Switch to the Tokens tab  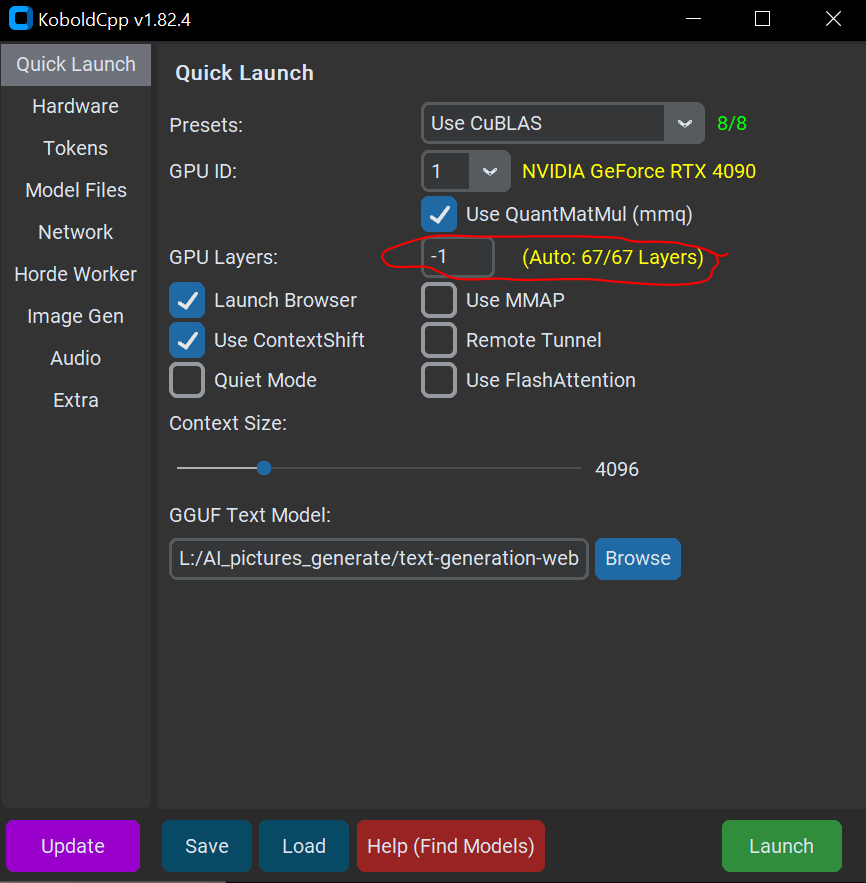pos(75,148)
